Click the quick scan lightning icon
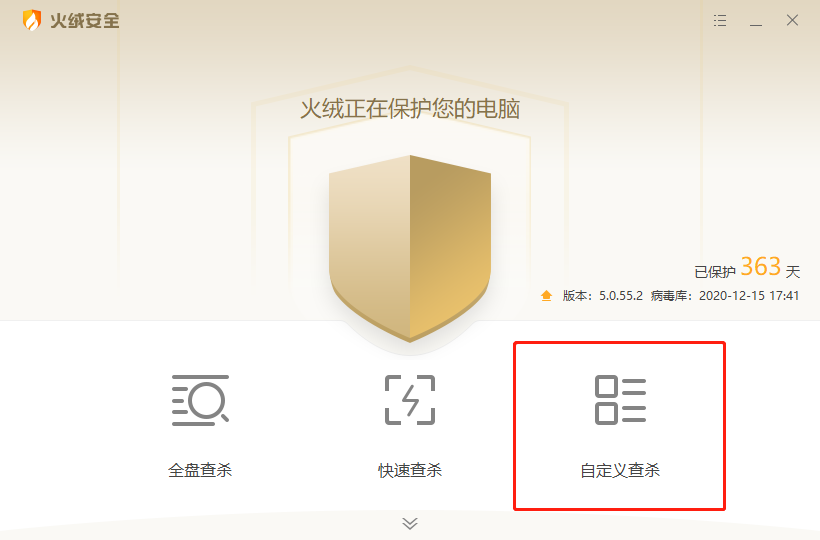Viewport: 820px width, 540px height. coord(410,400)
